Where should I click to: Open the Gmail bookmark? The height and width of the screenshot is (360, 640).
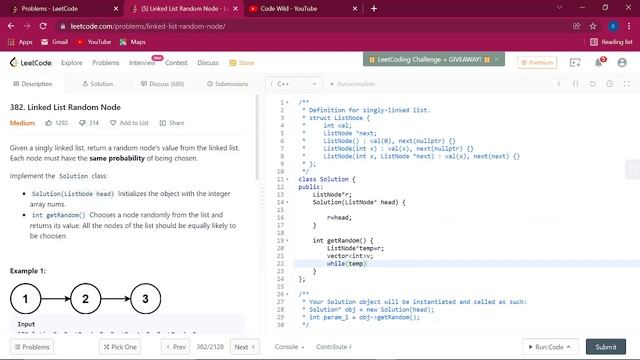tap(55, 42)
